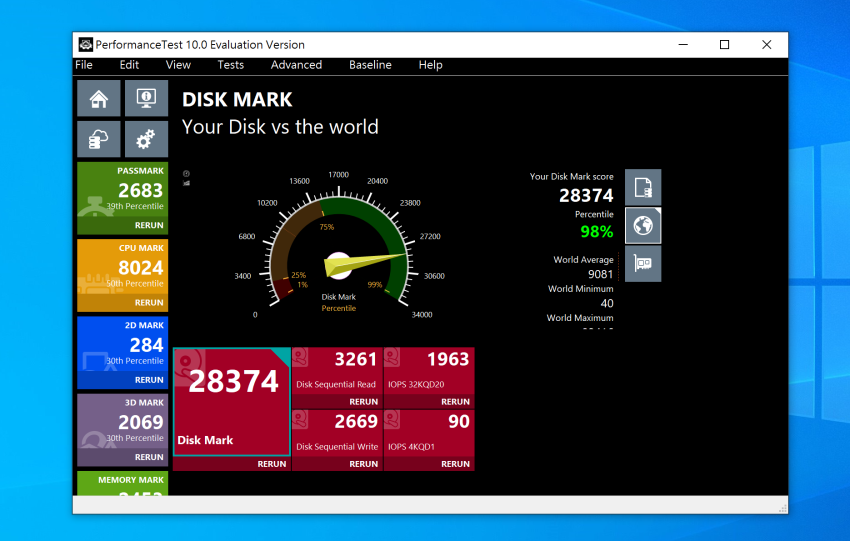This screenshot has width=850, height=541.
Task: Rerun the PassMark overall test
Action: [x=149, y=225]
